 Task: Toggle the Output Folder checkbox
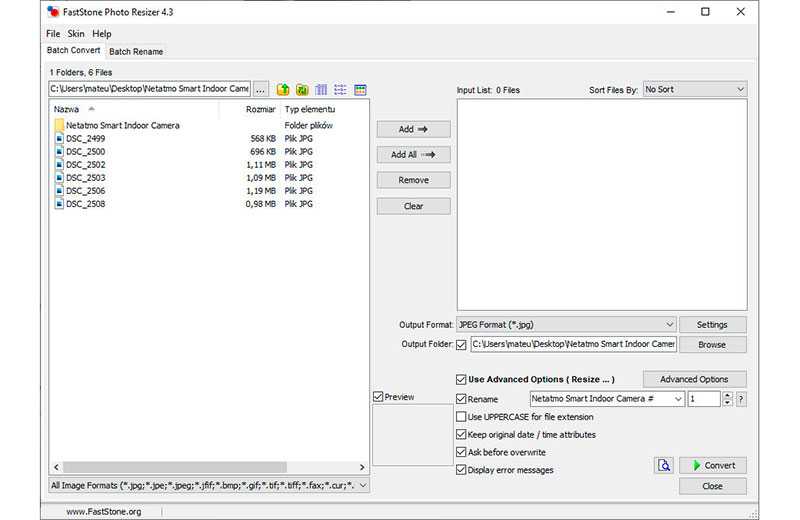pyautogui.click(x=461, y=345)
